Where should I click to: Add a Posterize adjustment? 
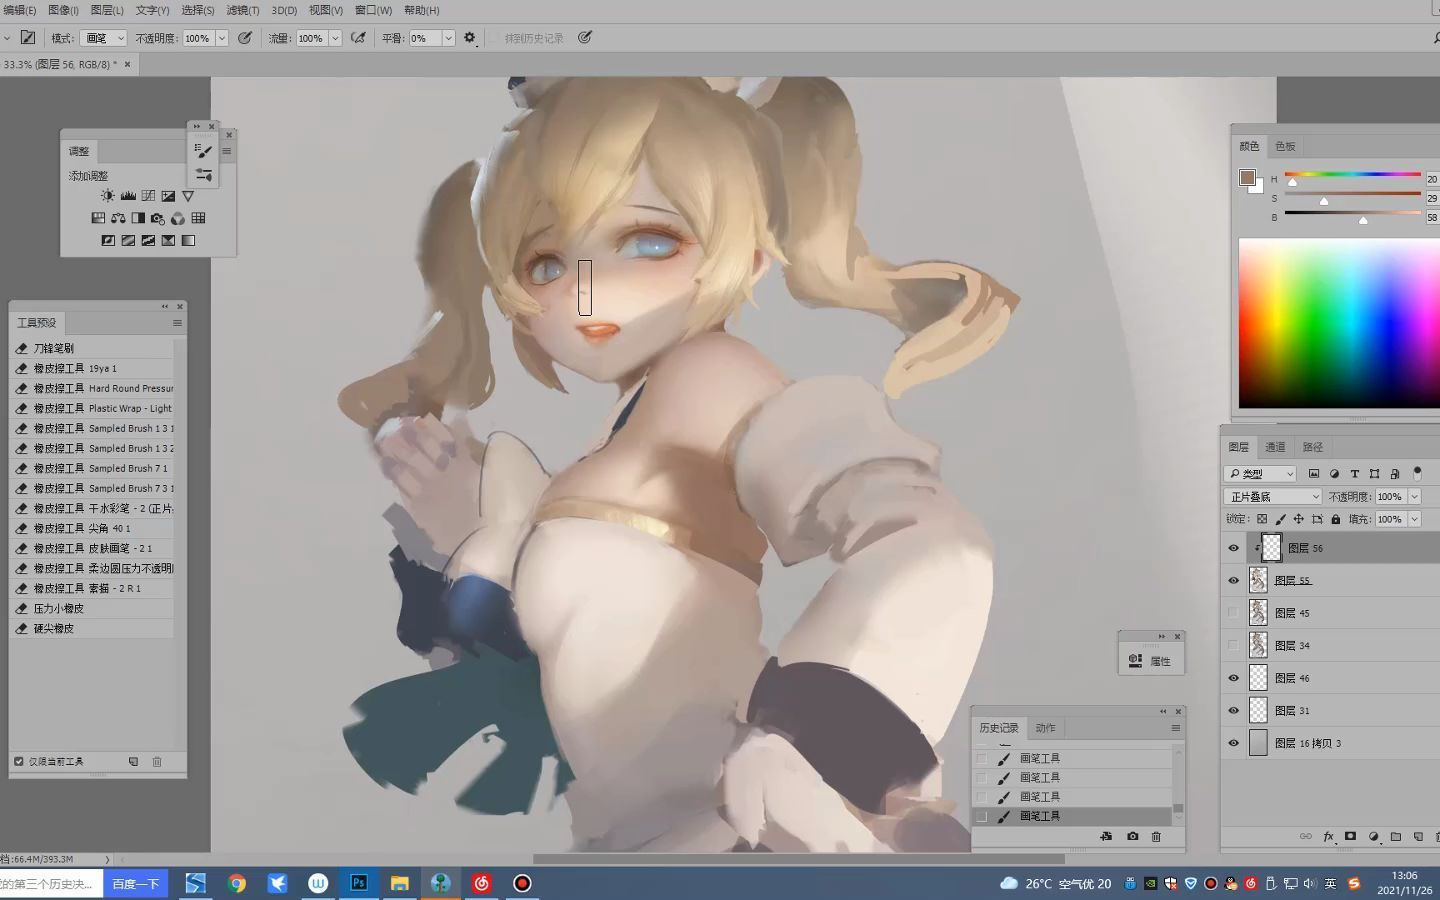click(128, 240)
